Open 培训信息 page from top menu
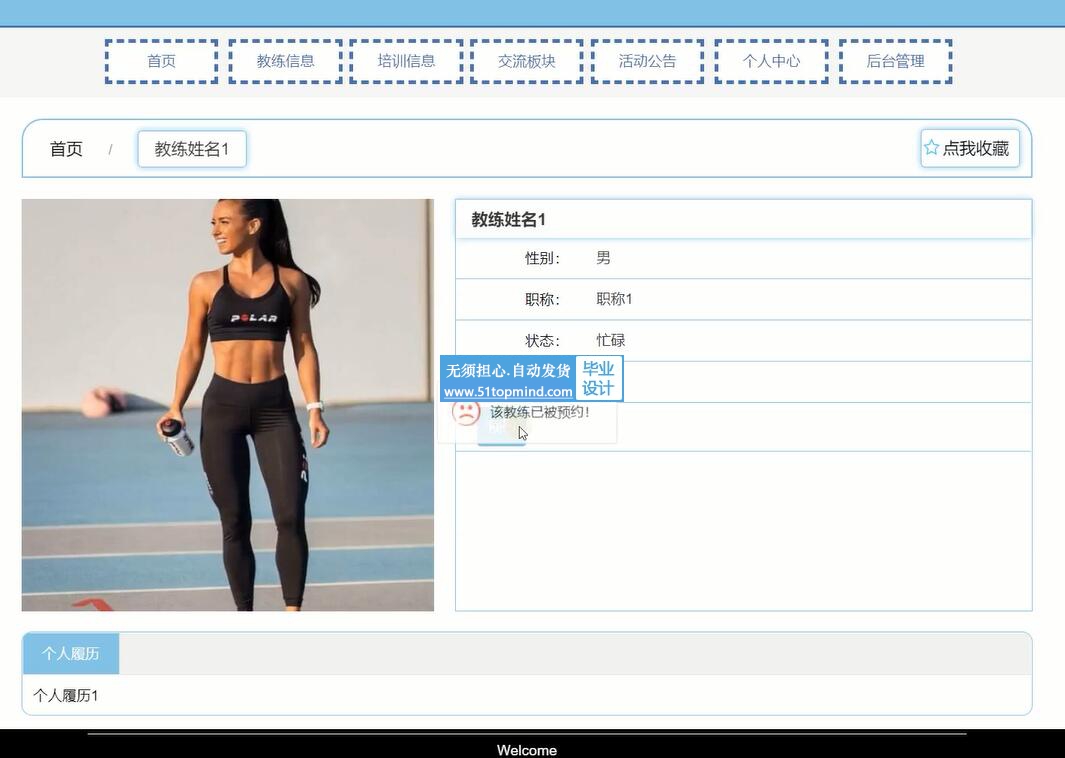 coord(406,61)
